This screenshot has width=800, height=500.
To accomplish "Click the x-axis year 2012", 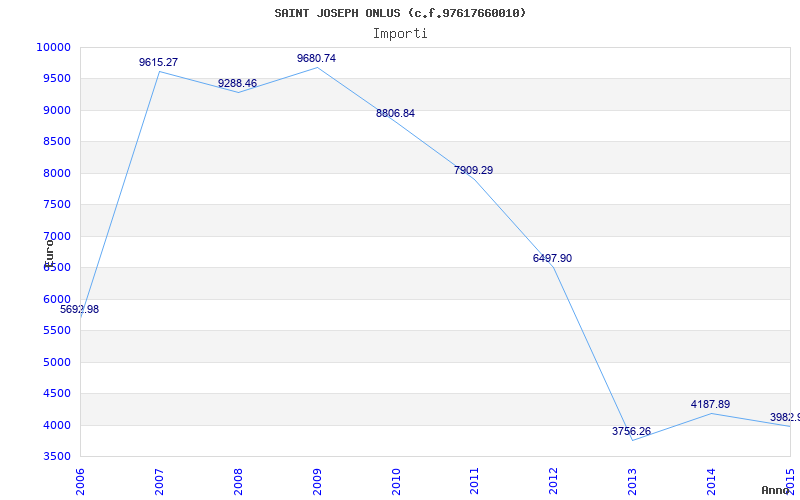I will [x=554, y=481].
